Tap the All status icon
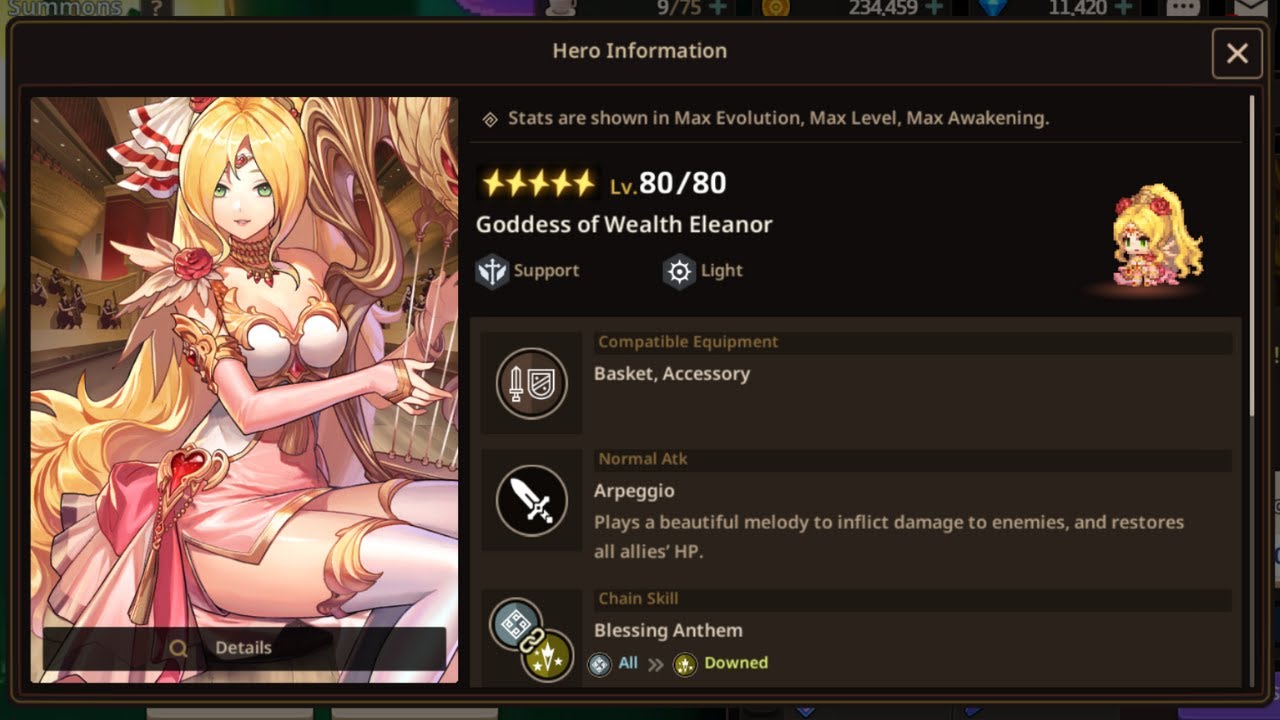Viewport: 1280px width, 720px height. click(599, 664)
